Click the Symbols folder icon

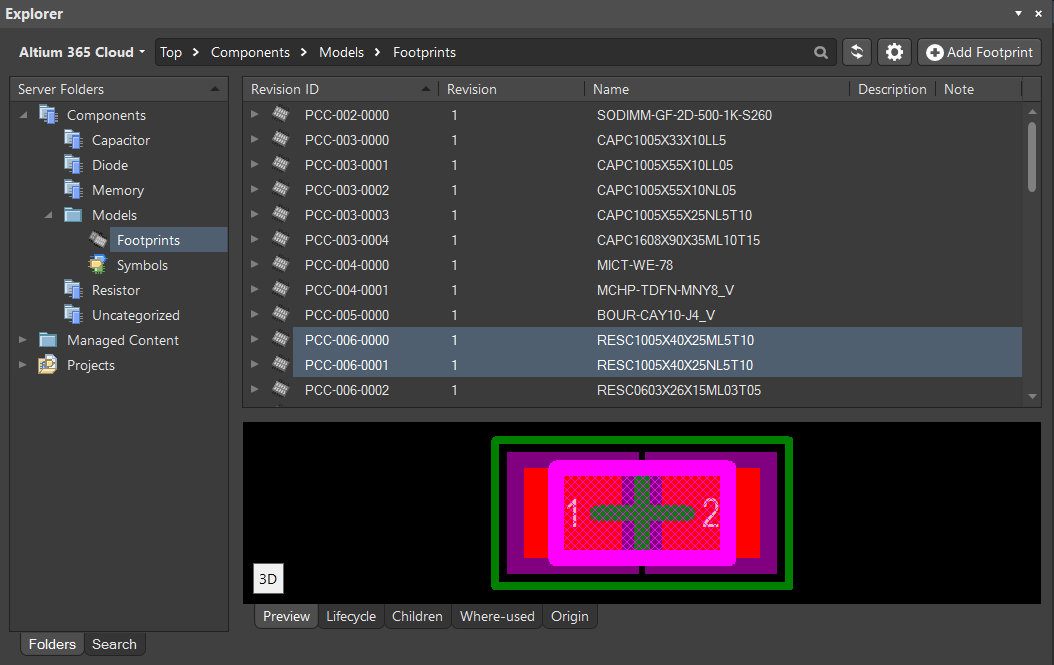pyautogui.click(x=98, y=265)
